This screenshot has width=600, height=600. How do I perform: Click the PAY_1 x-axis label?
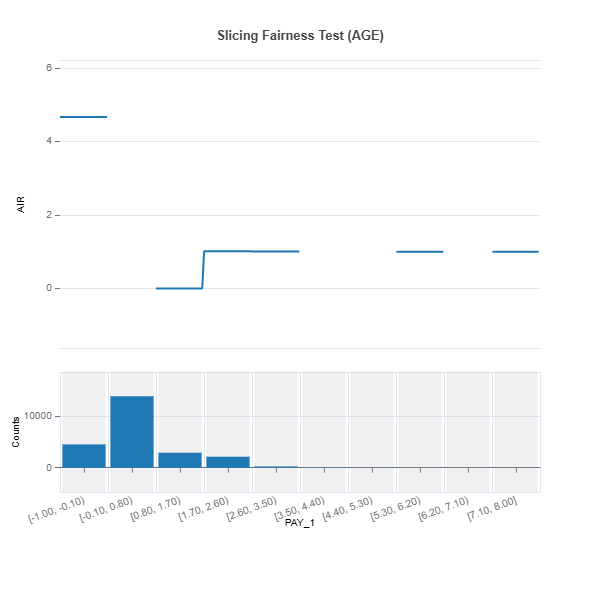300,522
